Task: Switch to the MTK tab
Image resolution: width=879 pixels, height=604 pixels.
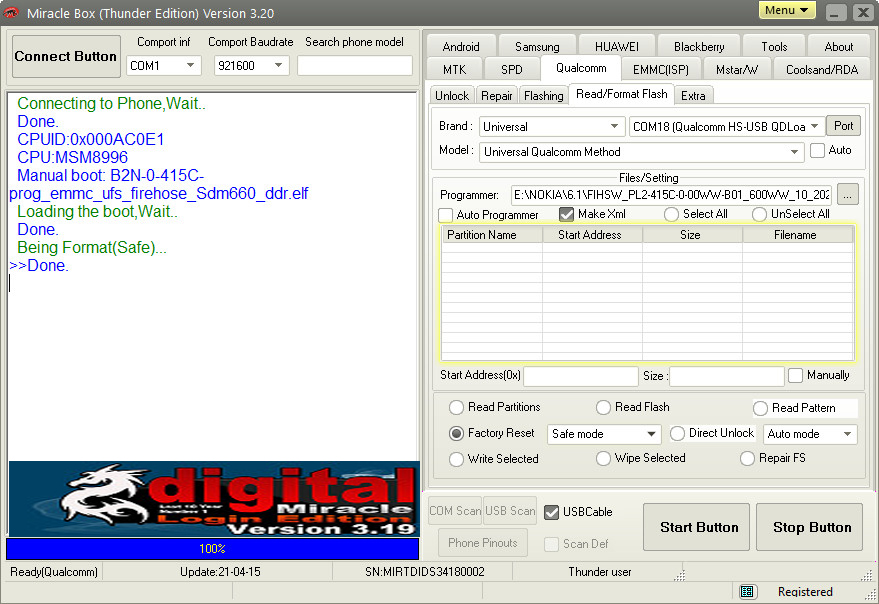Action: coord(454,70)
